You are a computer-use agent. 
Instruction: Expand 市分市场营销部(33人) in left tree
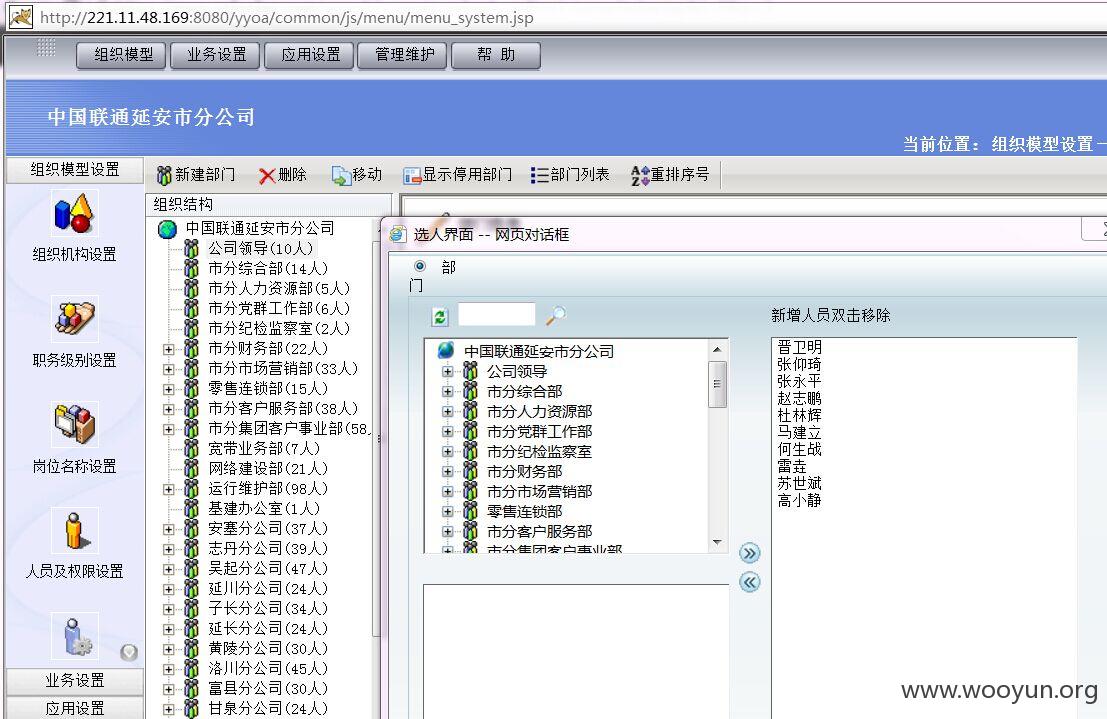point(168,369)
